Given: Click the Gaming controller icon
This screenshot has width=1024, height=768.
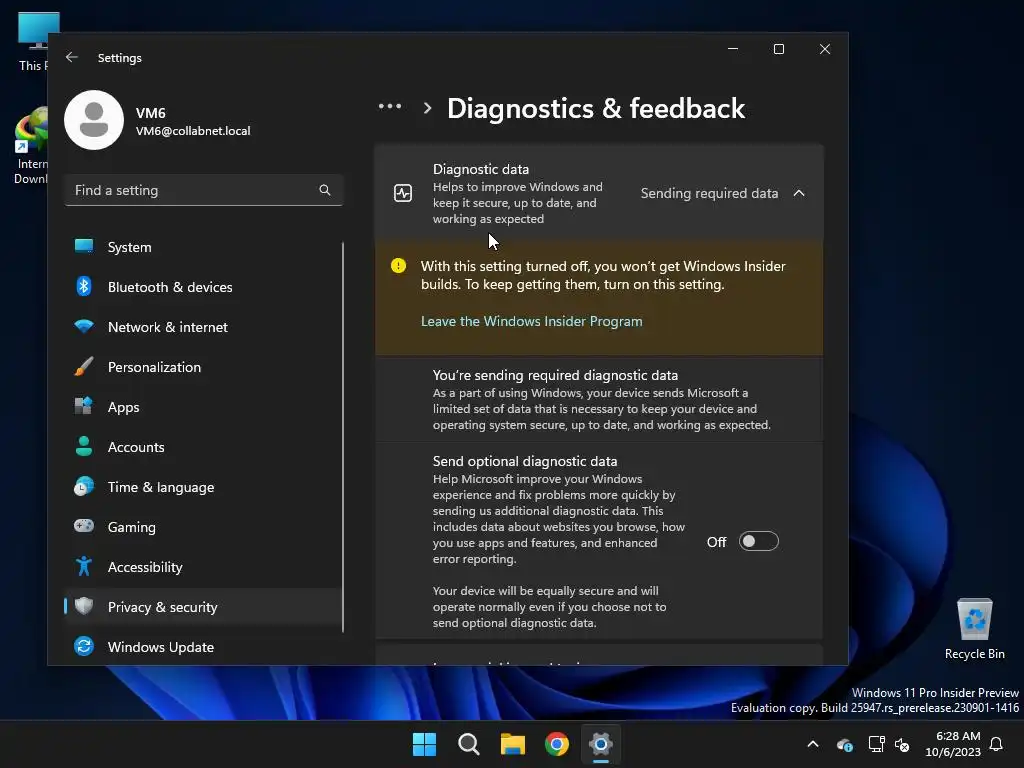Looking at the screenshot, I should click(x=84, y=526).
